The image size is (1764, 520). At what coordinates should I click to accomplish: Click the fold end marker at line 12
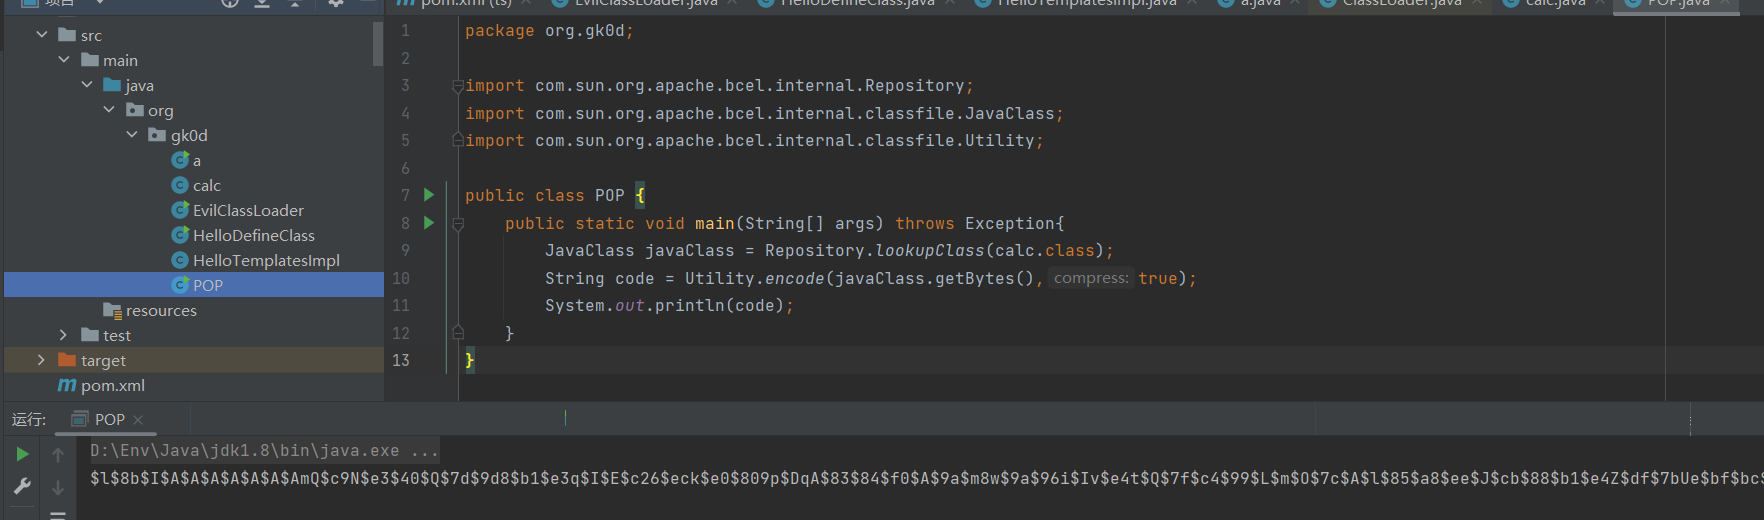[x=458, y=333]
